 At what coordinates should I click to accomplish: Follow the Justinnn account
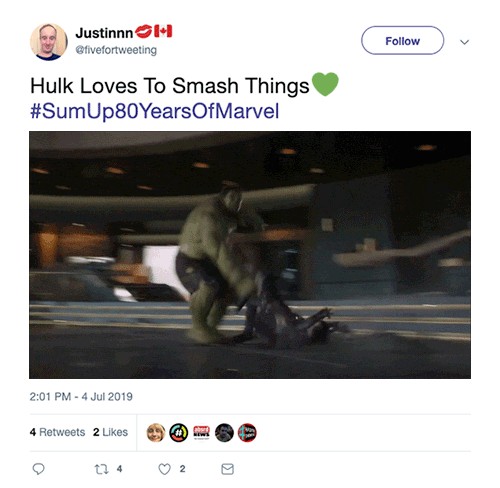coord(402,41)
